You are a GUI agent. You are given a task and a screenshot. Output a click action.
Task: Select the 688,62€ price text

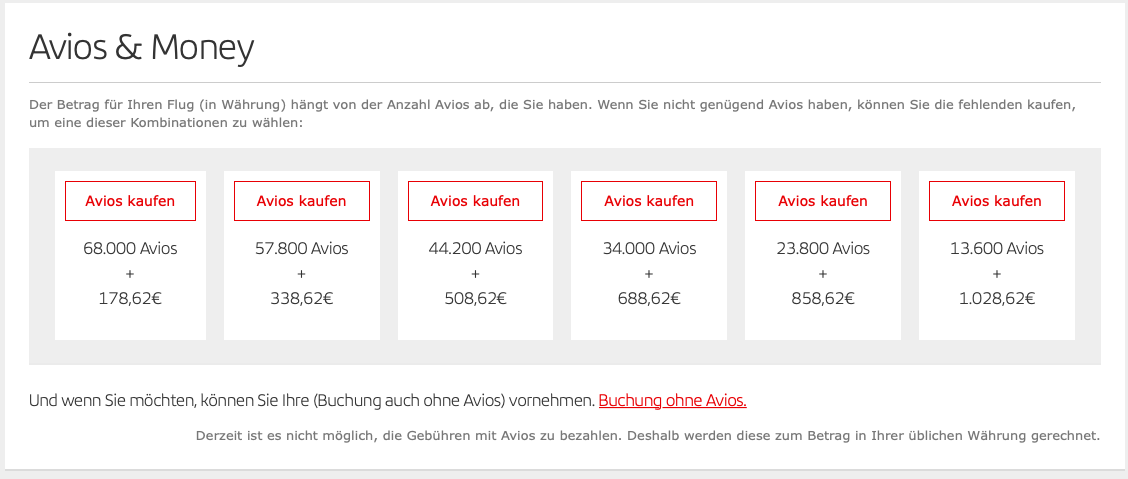[x=649, y=298]
